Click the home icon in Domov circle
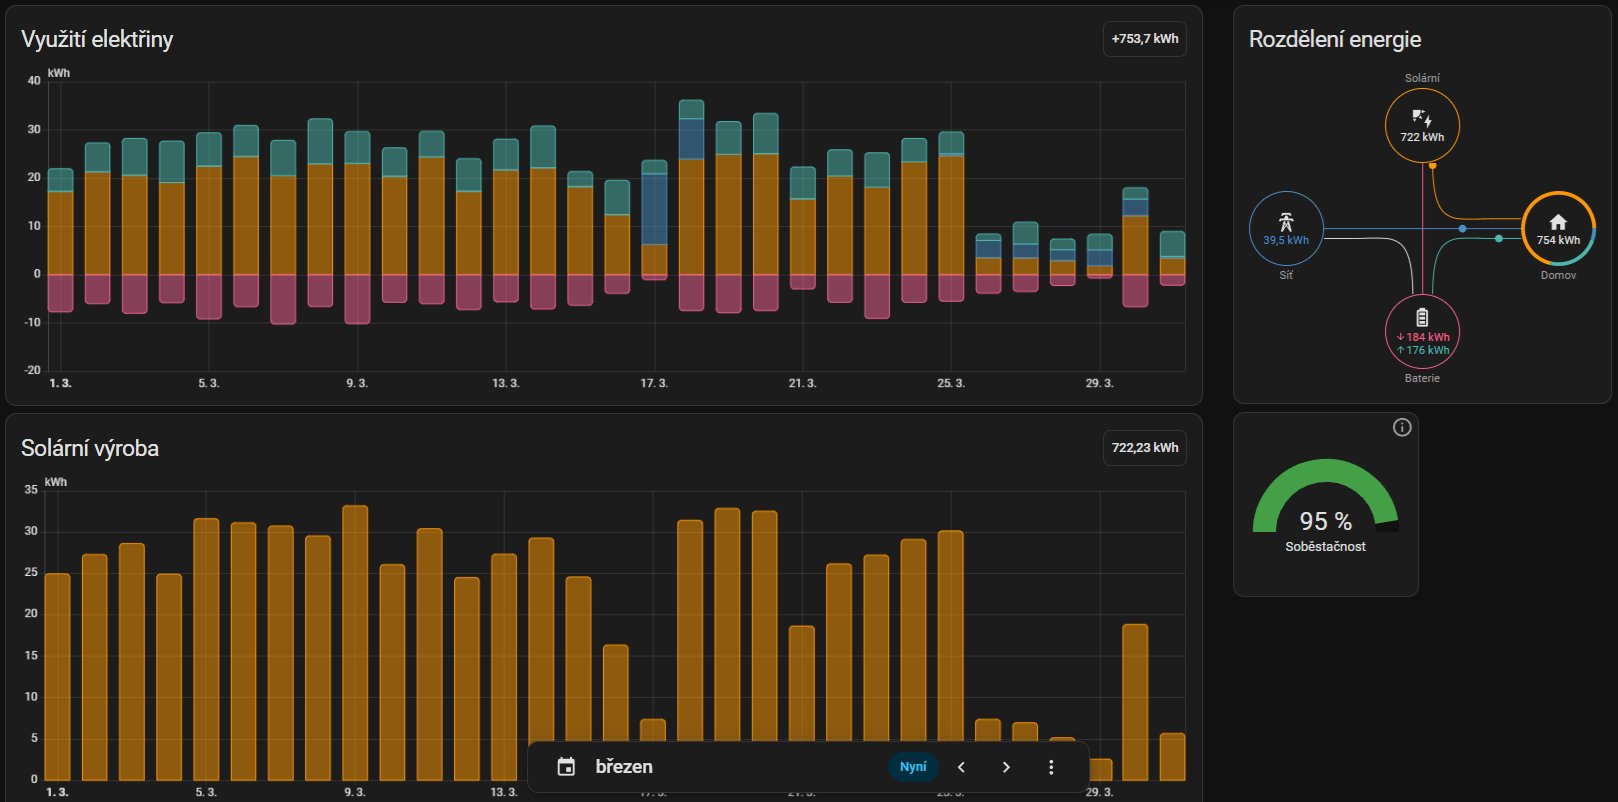This screenshot has height=802, width=1618. [1558, 222]
